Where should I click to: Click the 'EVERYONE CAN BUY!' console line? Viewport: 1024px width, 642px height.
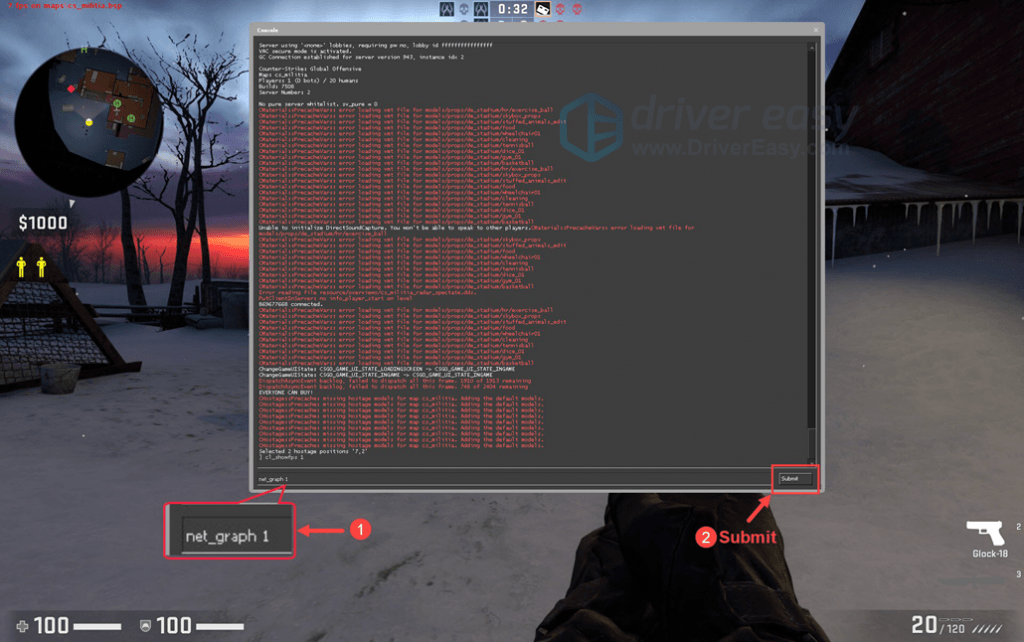[285, 393]
